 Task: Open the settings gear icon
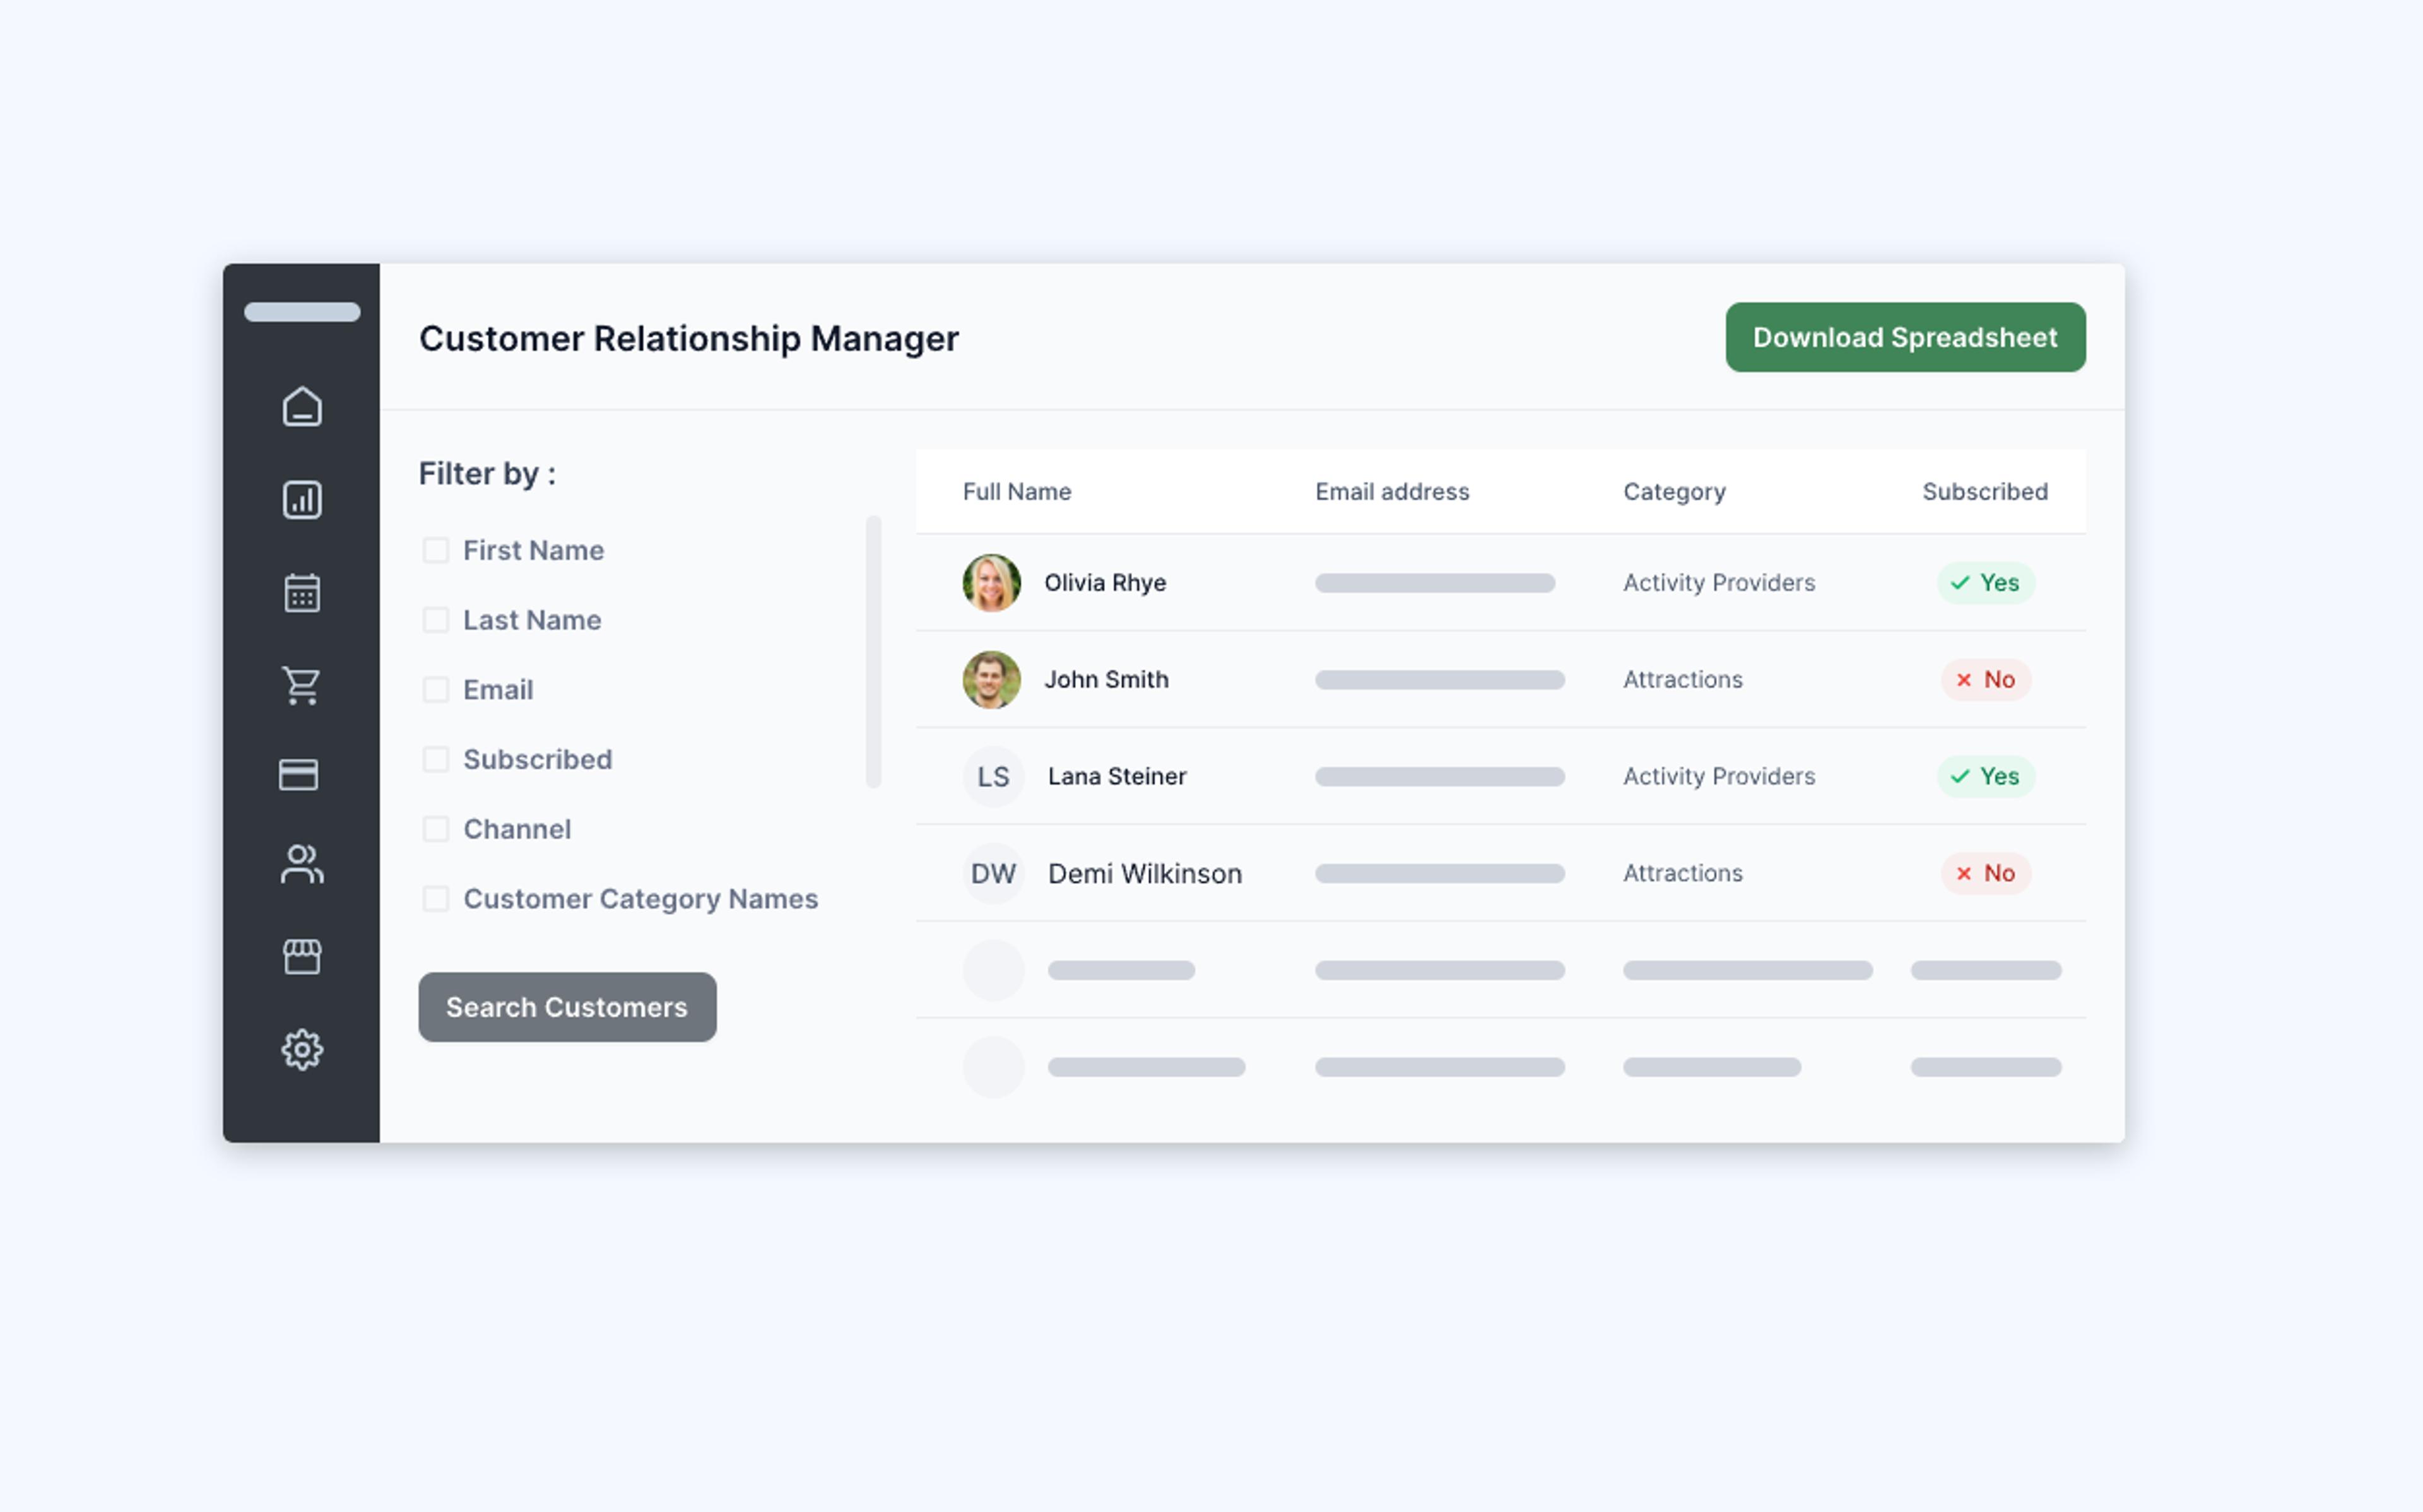302,1050
